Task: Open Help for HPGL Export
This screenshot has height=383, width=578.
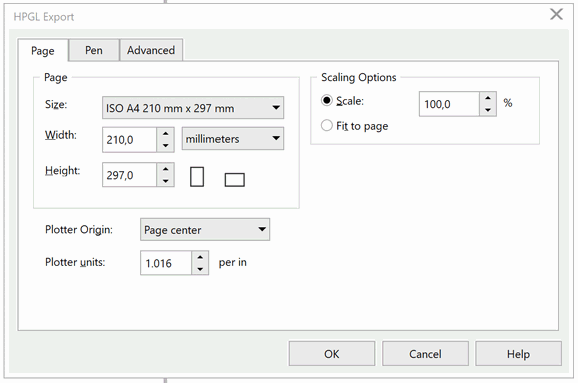Action: (518, 354)
